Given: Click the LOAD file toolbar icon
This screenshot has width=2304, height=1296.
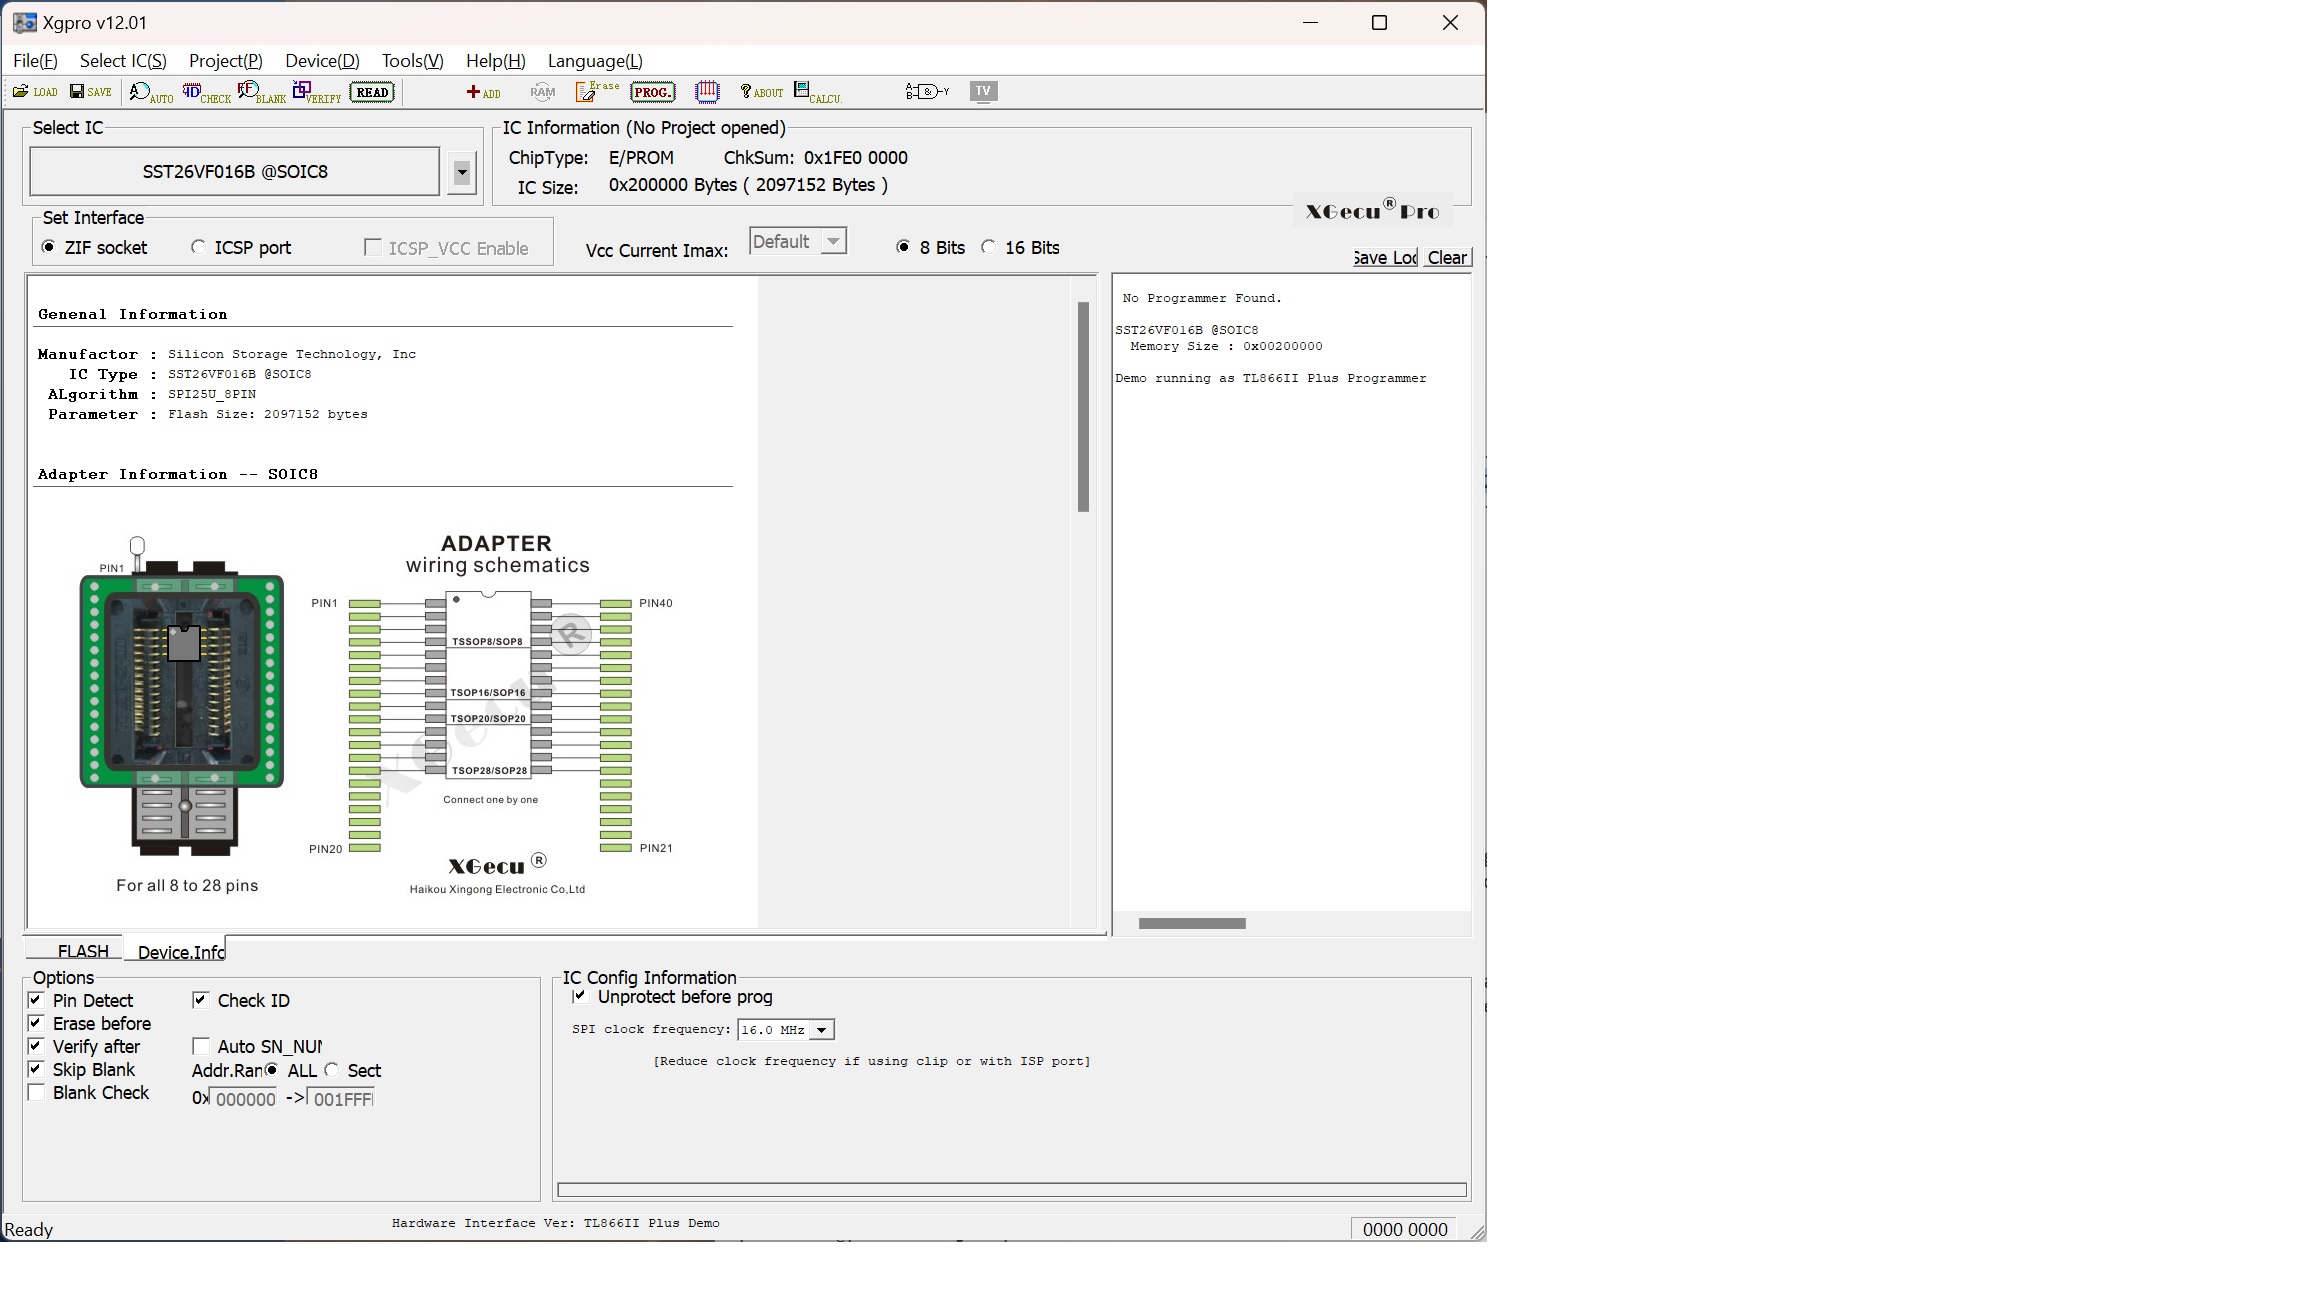Looking at the screenshot, I should click(x=34, y=92).
